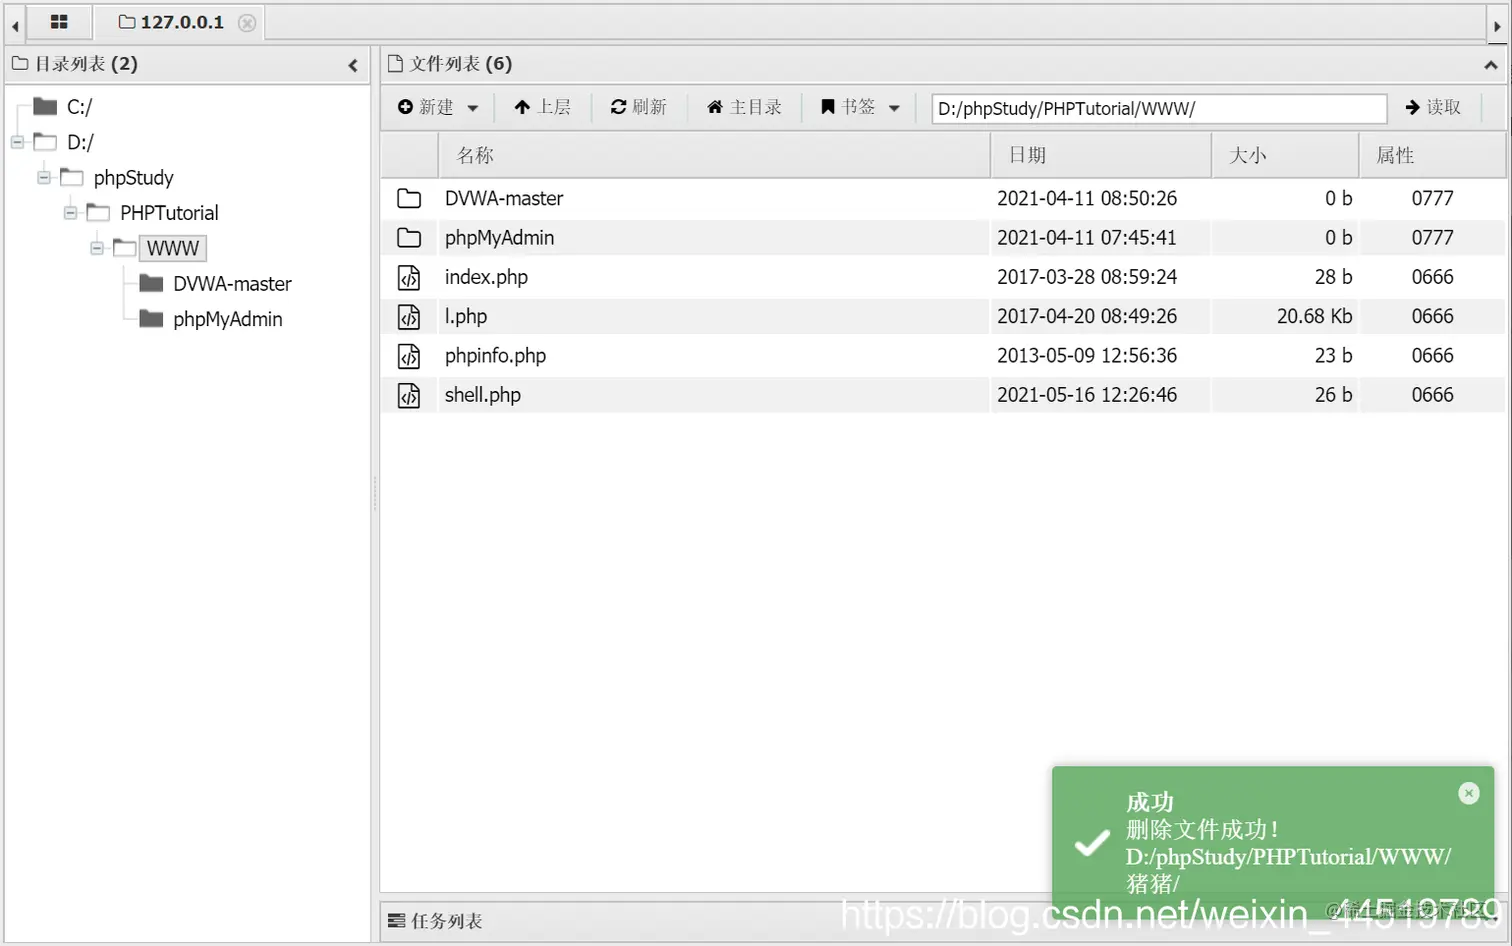
Task: Click shell.php file icon
Action: tap(409, 395)
